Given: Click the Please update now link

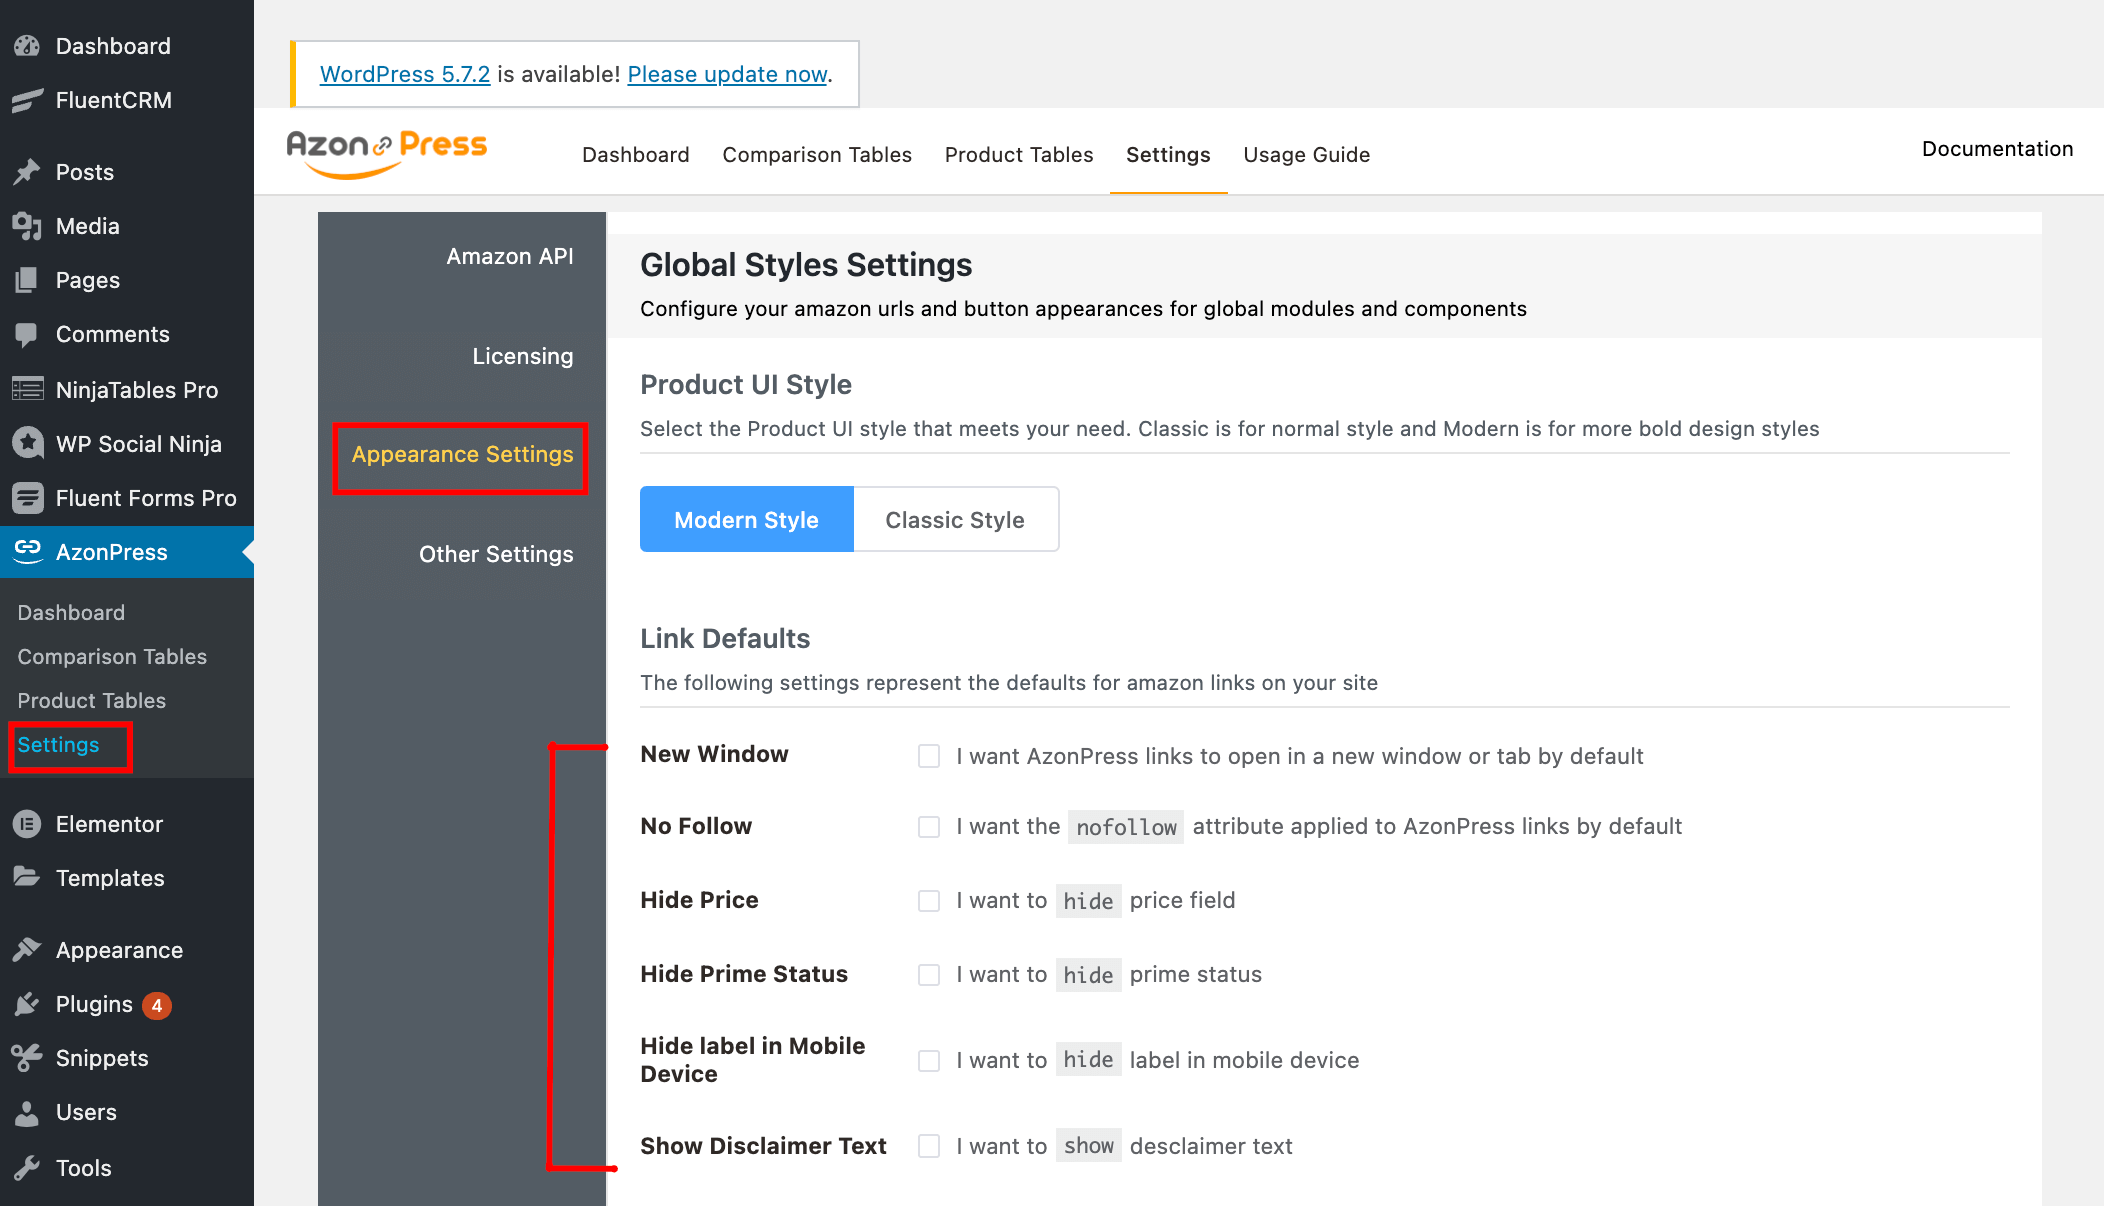Looking at the screenshot, I should [727, 74].
